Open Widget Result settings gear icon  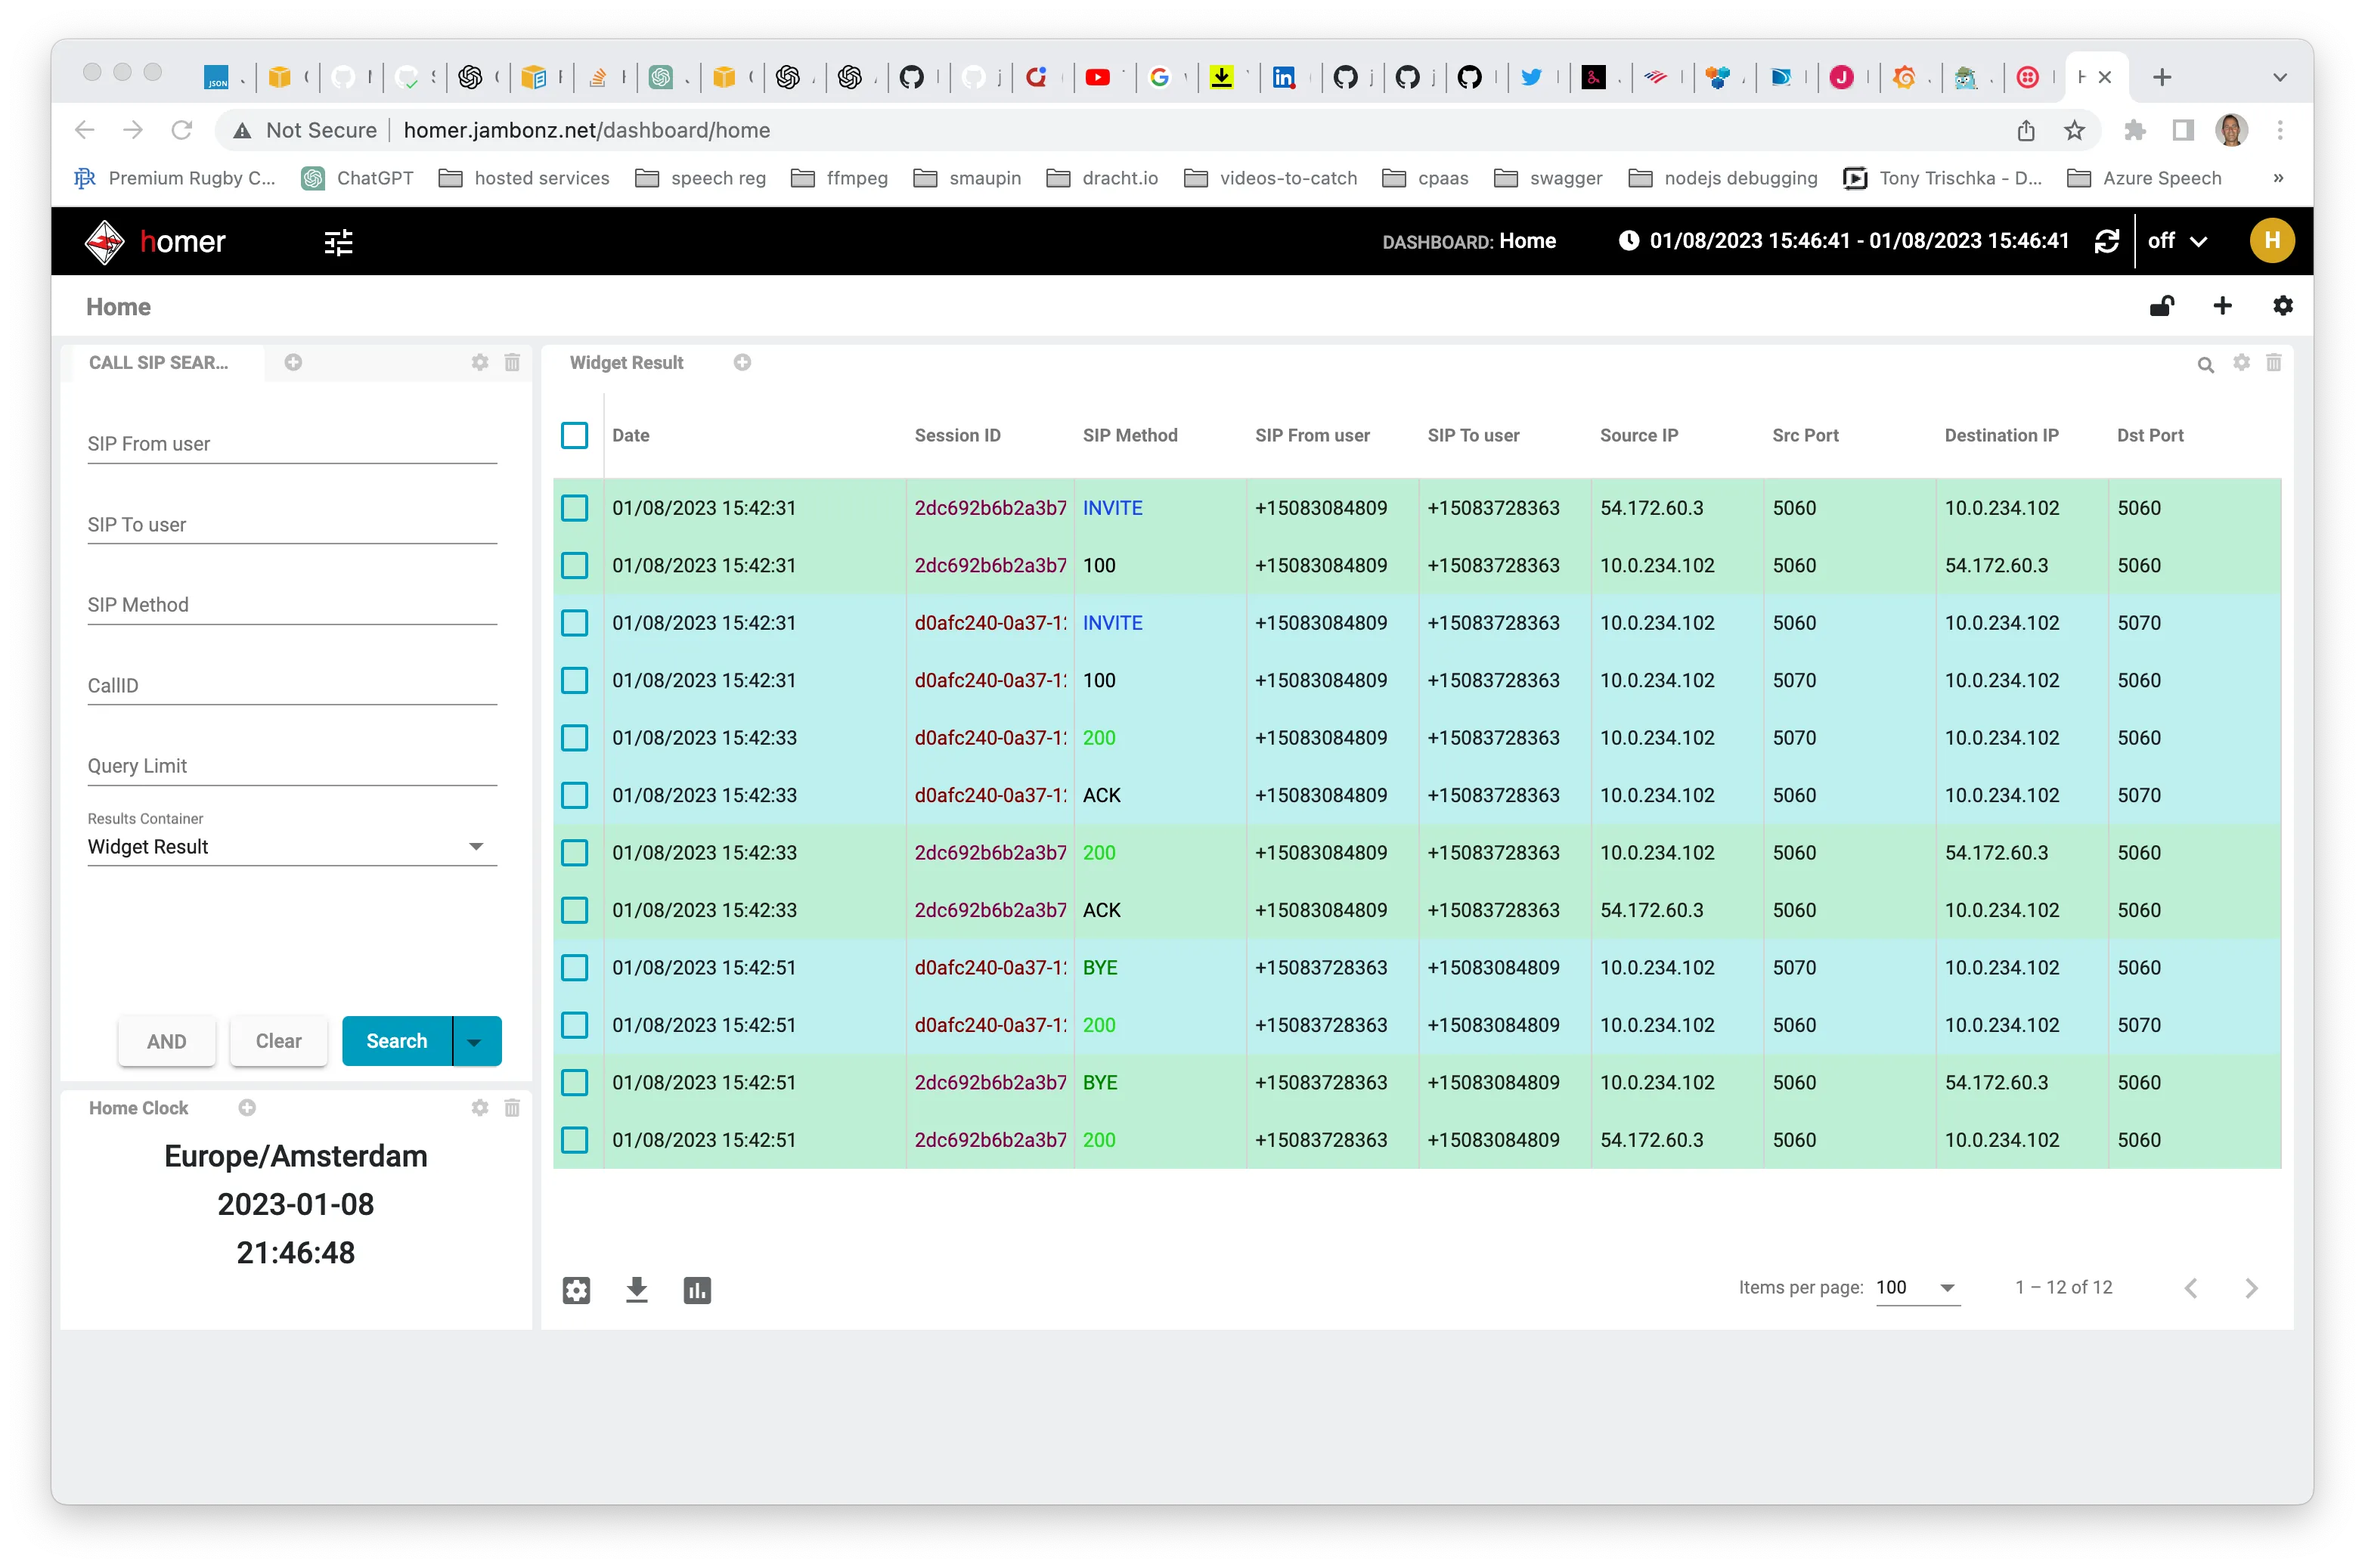pos(2241,362)
